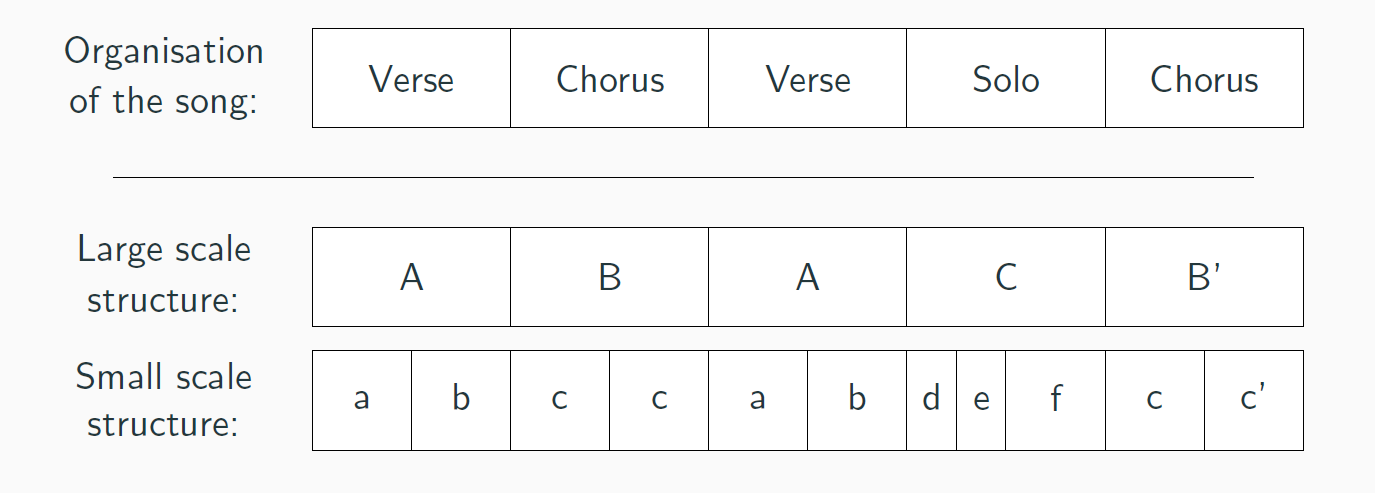Select the small-scale e cell
The image size is (1375, 493).
click(x=981, y=400)
